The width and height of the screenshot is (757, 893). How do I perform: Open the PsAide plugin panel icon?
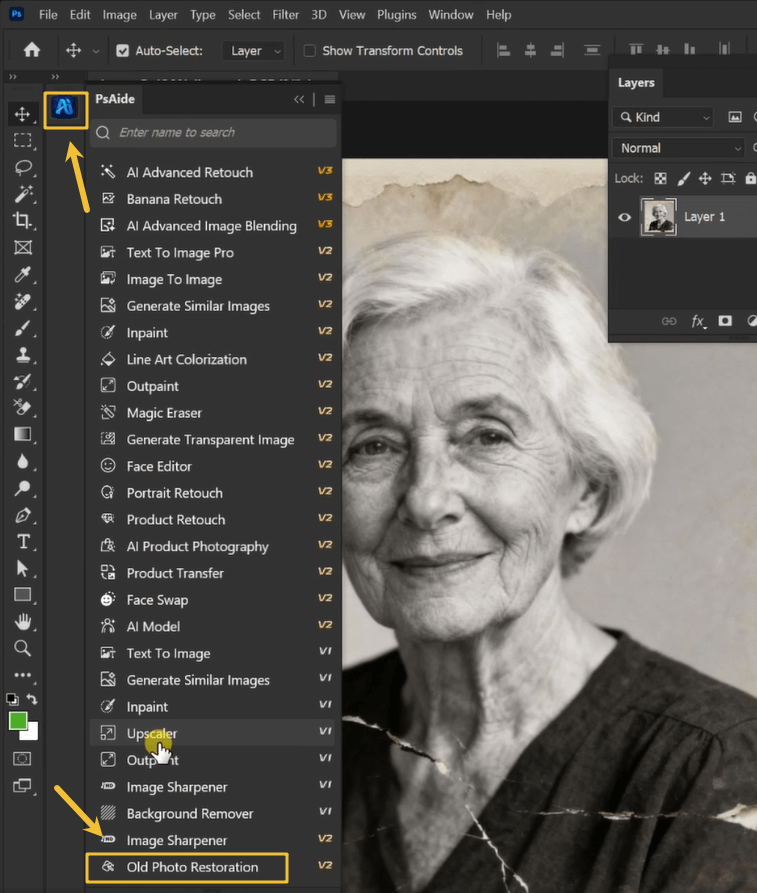tap(65, 107)
